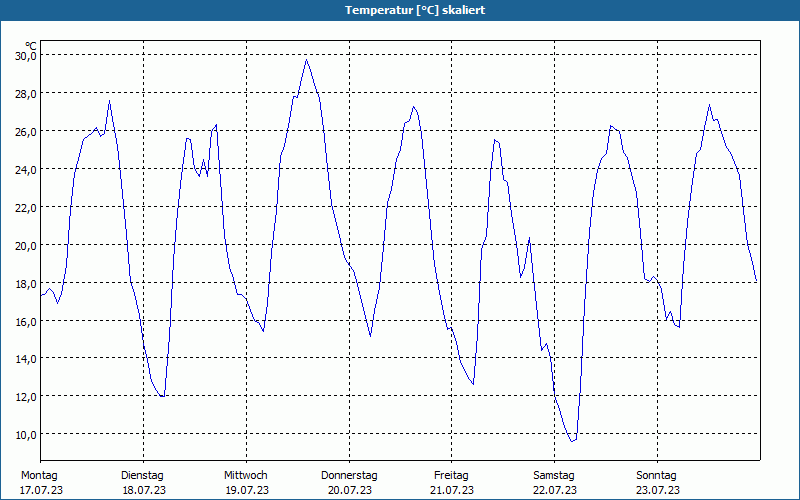Click the Samstag day label
The height and width of the screenshot is (500, 800).
[554, 476]
